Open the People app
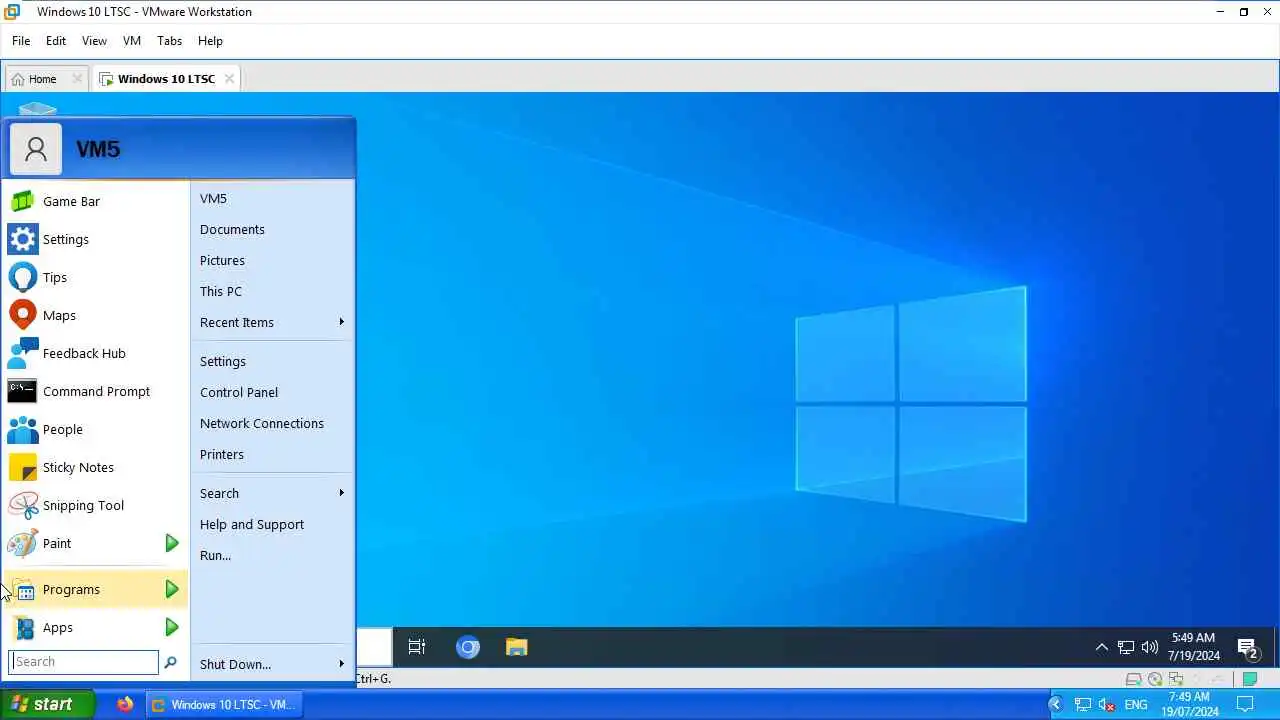Viewport: 1280px width, 720px height. tap(96, 429)
